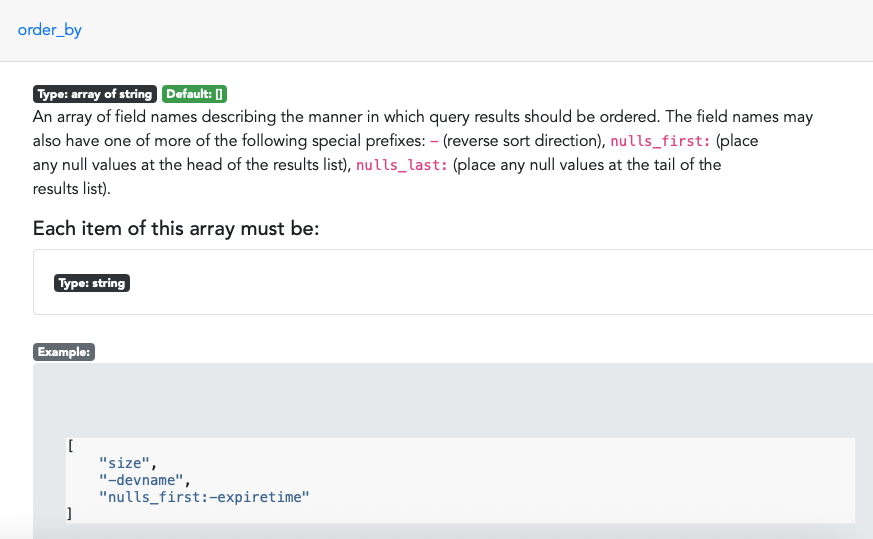Select the "-devname" example value
This screenshot has height=539, width=873.
[x=141, y=480]
